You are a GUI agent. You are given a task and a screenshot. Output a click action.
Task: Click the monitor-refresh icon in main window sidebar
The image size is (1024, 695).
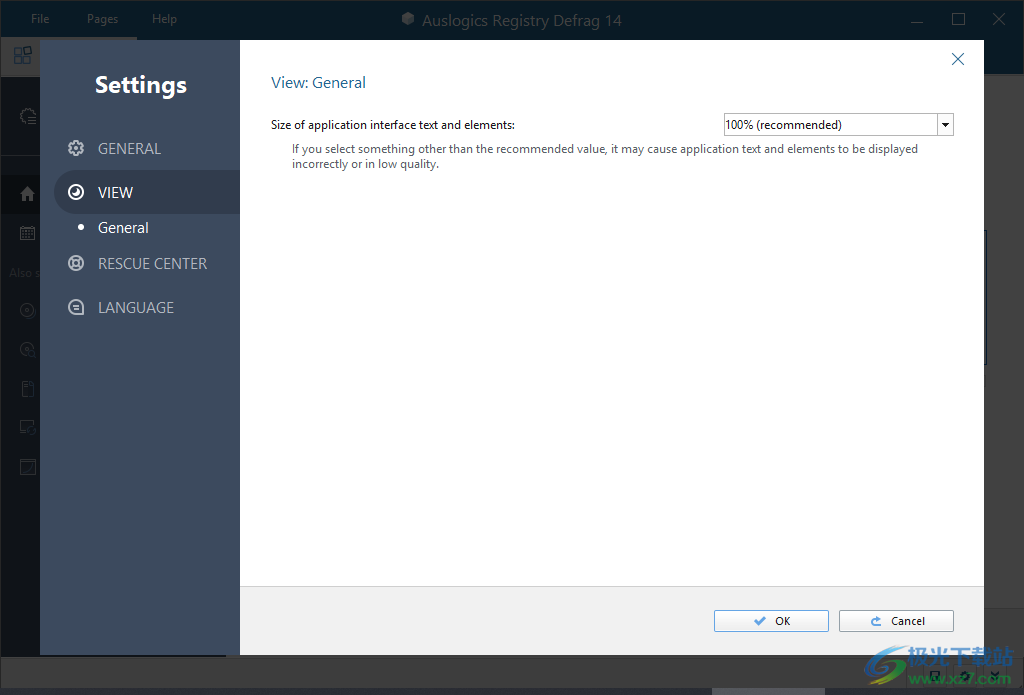[x=27, y=427]
